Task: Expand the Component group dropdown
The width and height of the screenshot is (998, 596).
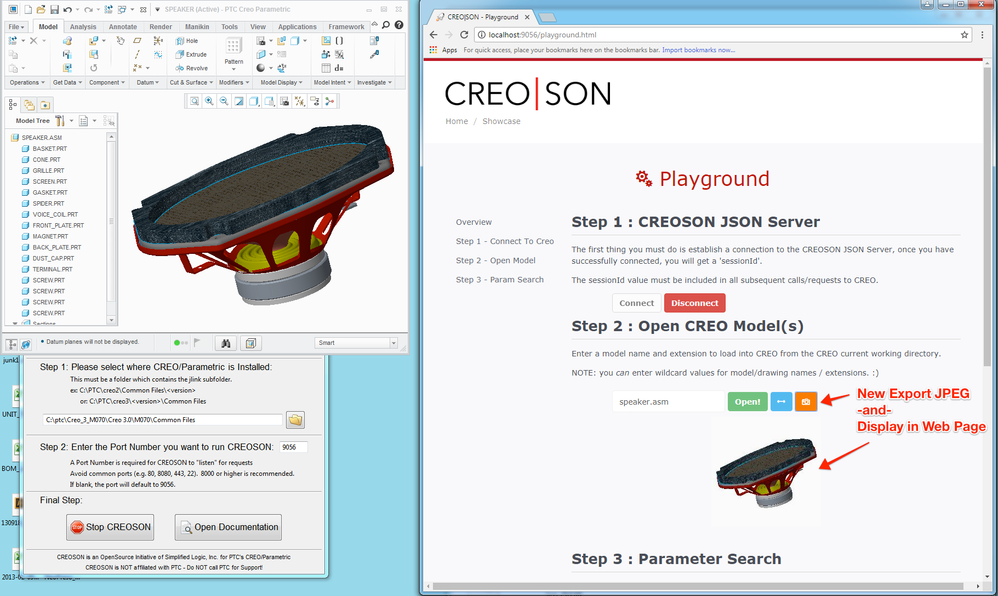Action: tap(107, 83)
